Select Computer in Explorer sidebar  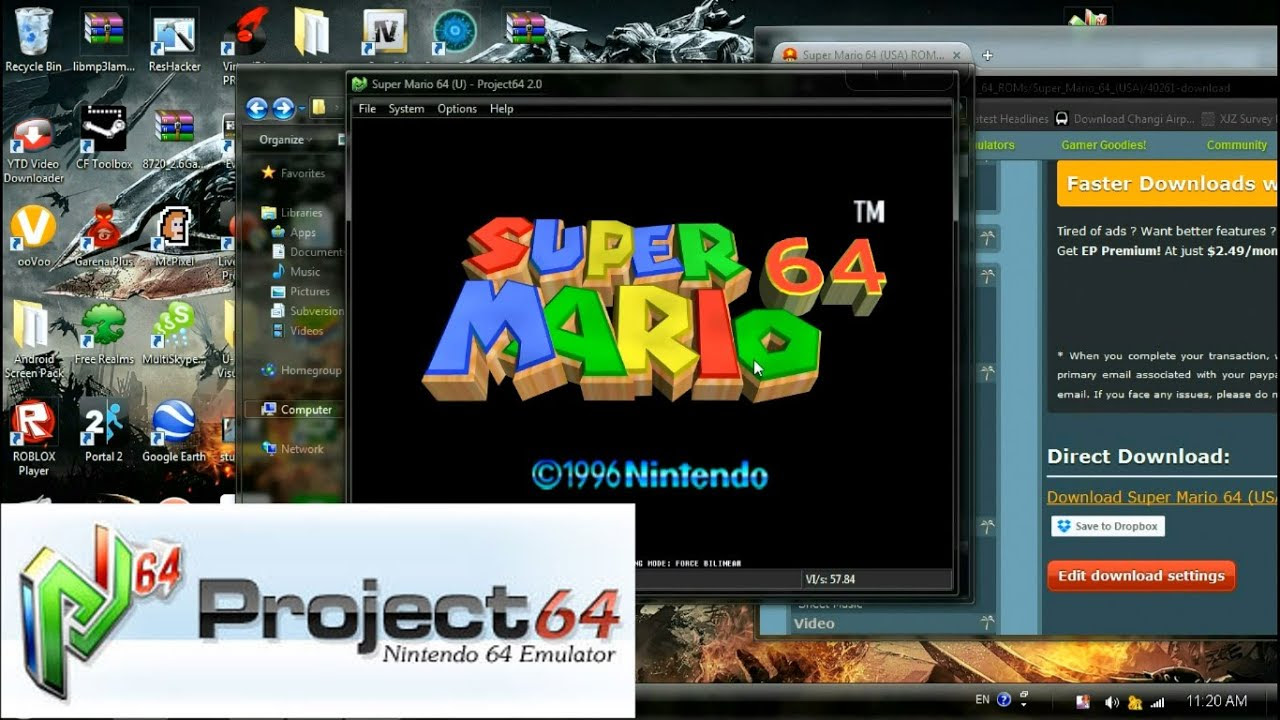[295, 410]
